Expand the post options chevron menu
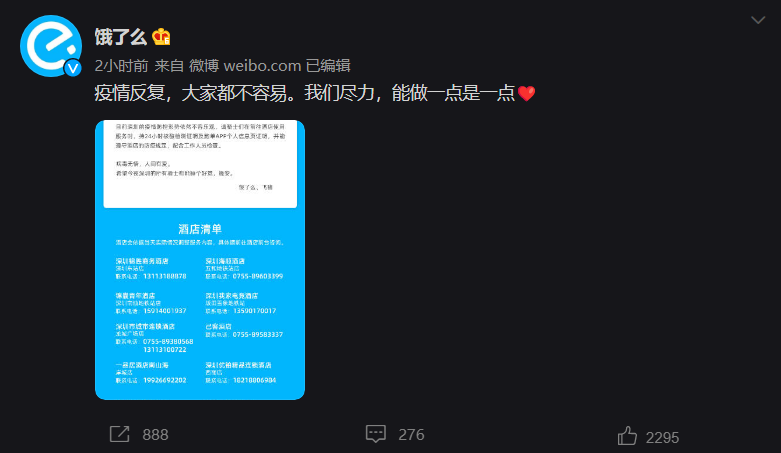 click(758, 20)
